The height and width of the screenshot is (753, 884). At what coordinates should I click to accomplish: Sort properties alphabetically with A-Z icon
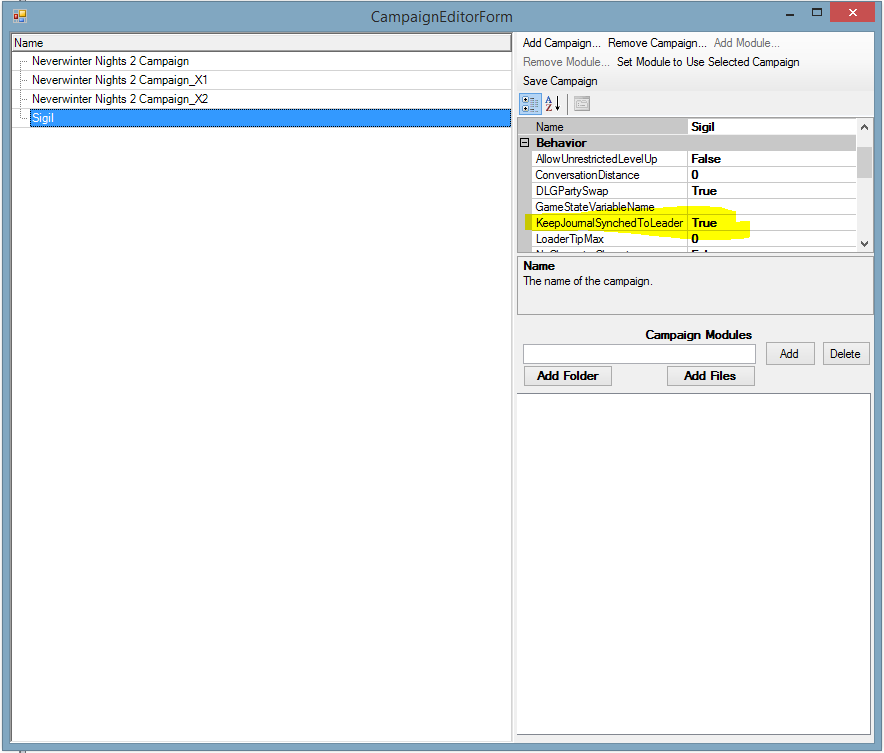click(552, 104)
